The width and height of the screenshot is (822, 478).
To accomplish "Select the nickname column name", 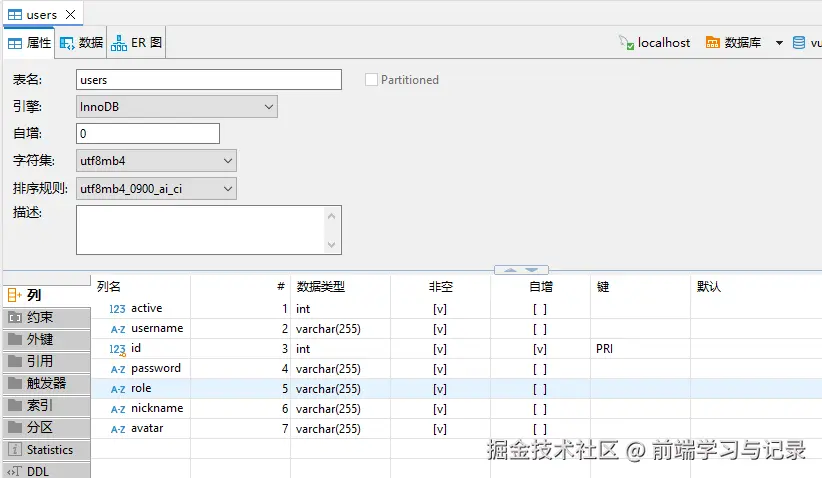I will point(157,408).
